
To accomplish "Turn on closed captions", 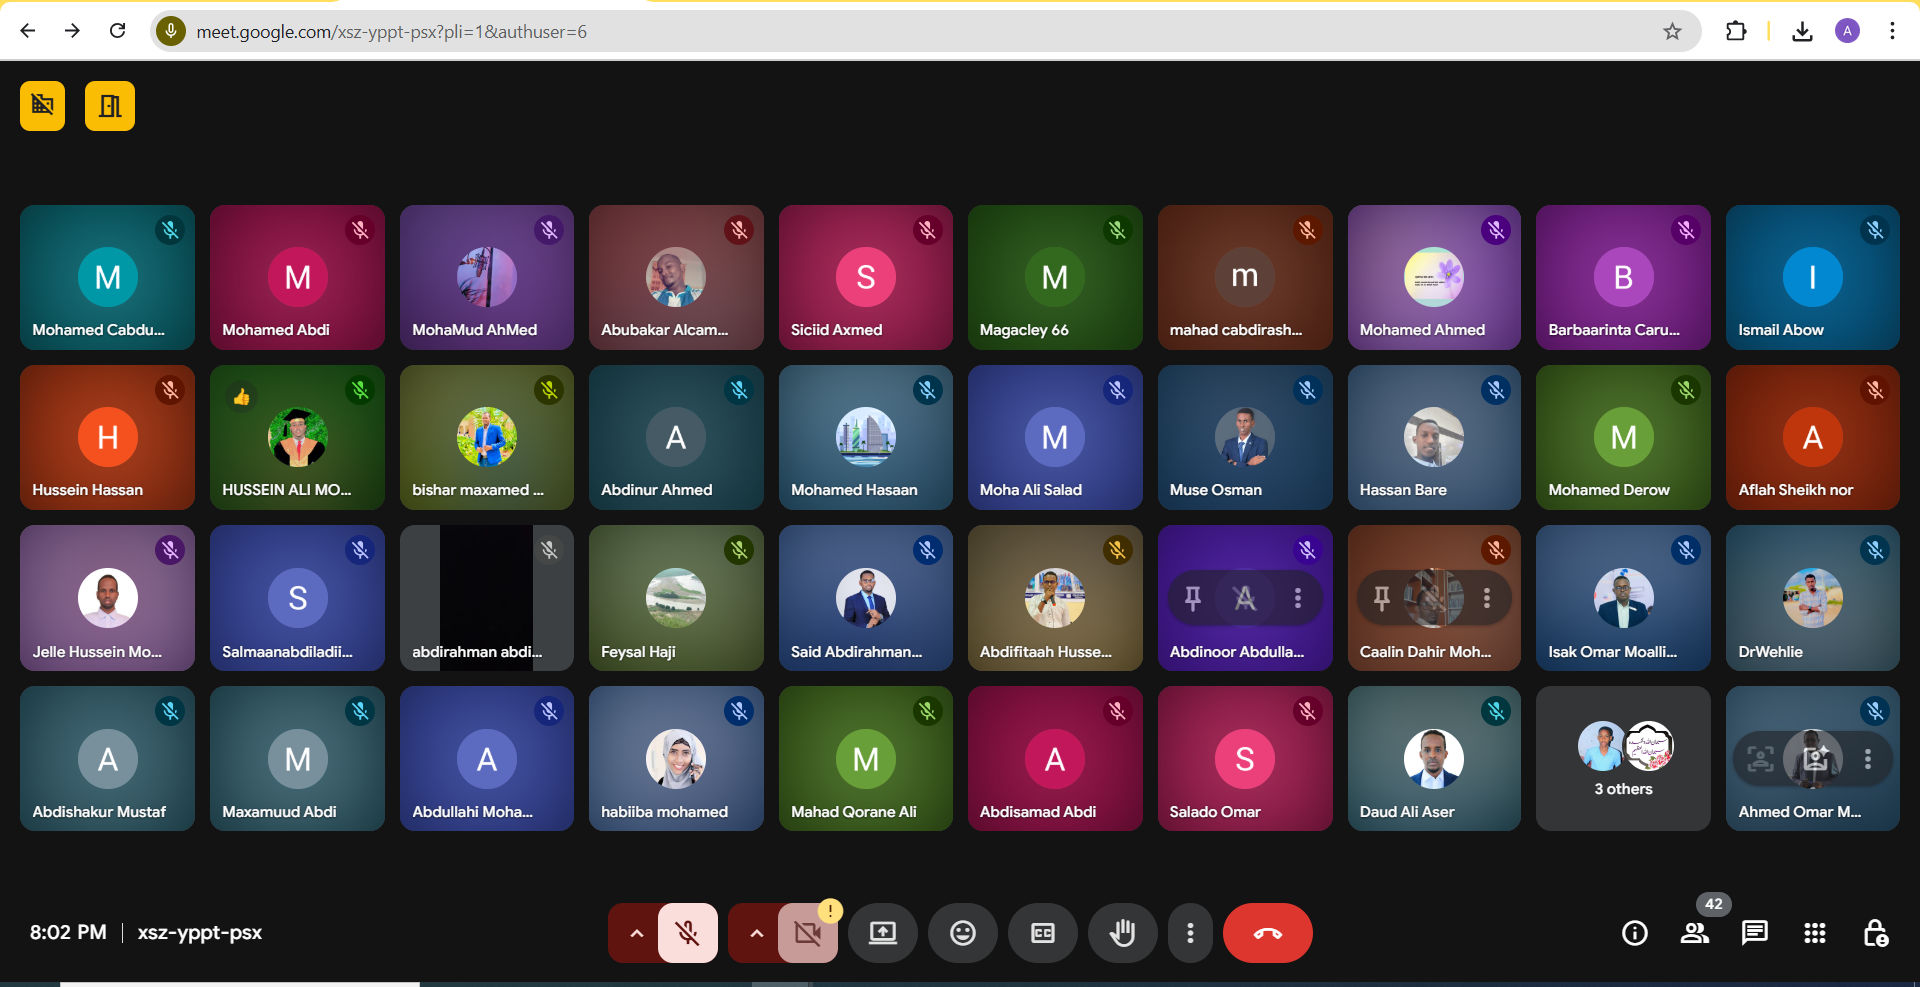I will (1042, 933).
